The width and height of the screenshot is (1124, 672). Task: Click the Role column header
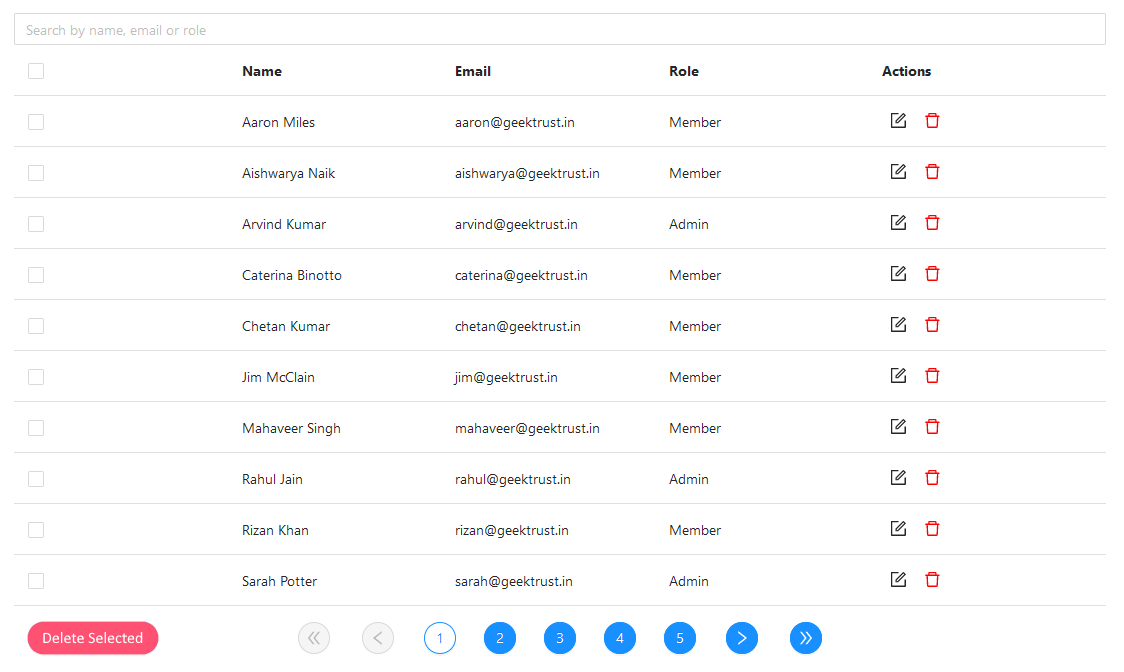tap(684, 71)
